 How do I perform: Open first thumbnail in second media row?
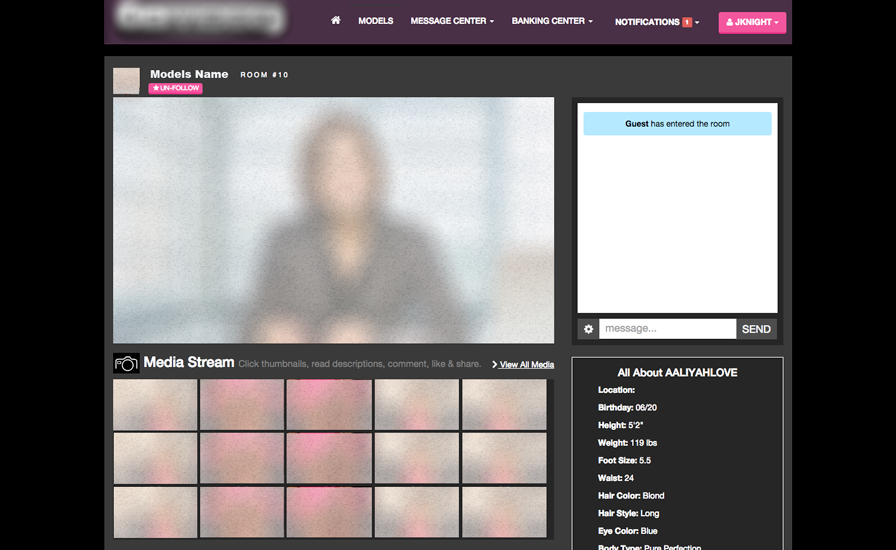tap(155, 459)
